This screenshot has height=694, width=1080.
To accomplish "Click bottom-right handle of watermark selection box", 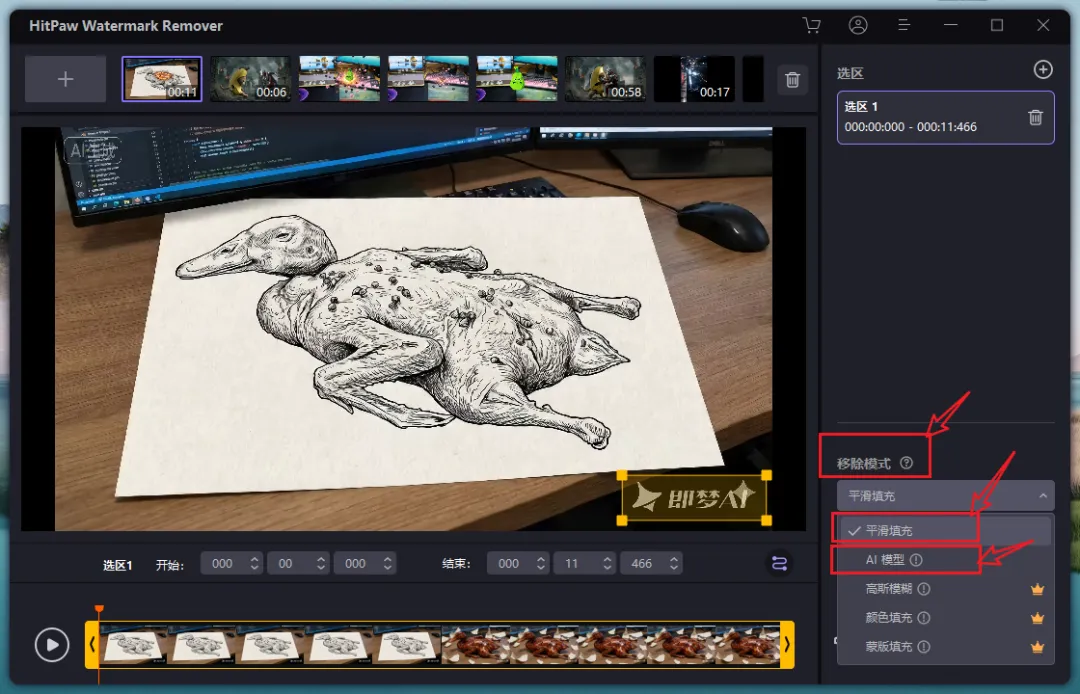I will [x=767, y=520].
